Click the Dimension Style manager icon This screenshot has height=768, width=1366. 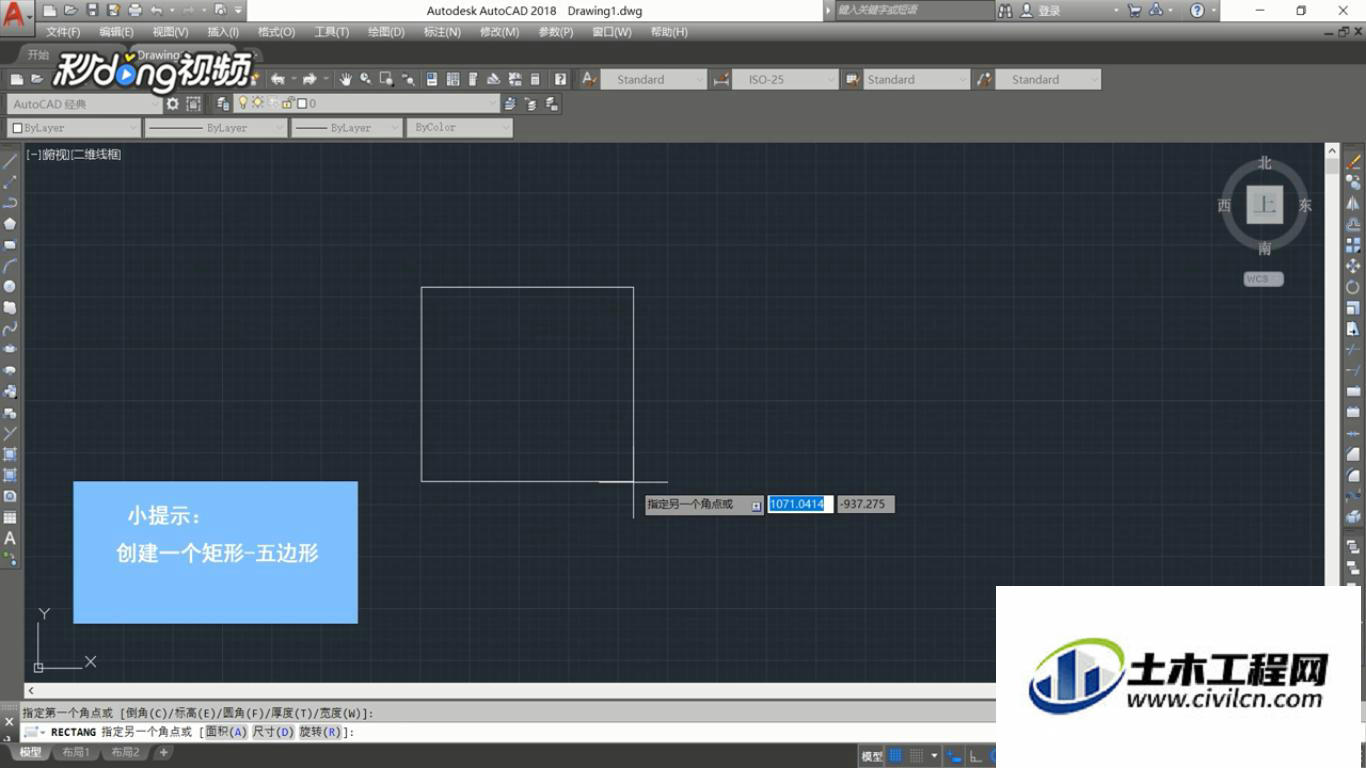[721, 79]
